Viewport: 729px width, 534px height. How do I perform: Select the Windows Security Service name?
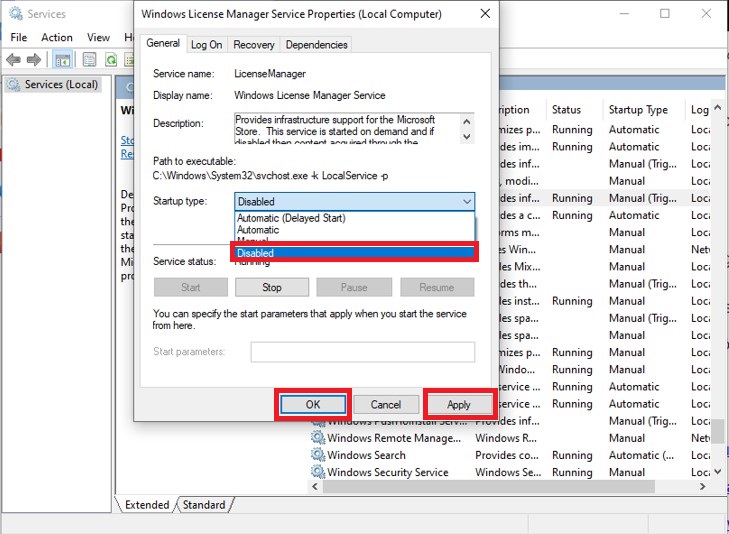[388, 472]
